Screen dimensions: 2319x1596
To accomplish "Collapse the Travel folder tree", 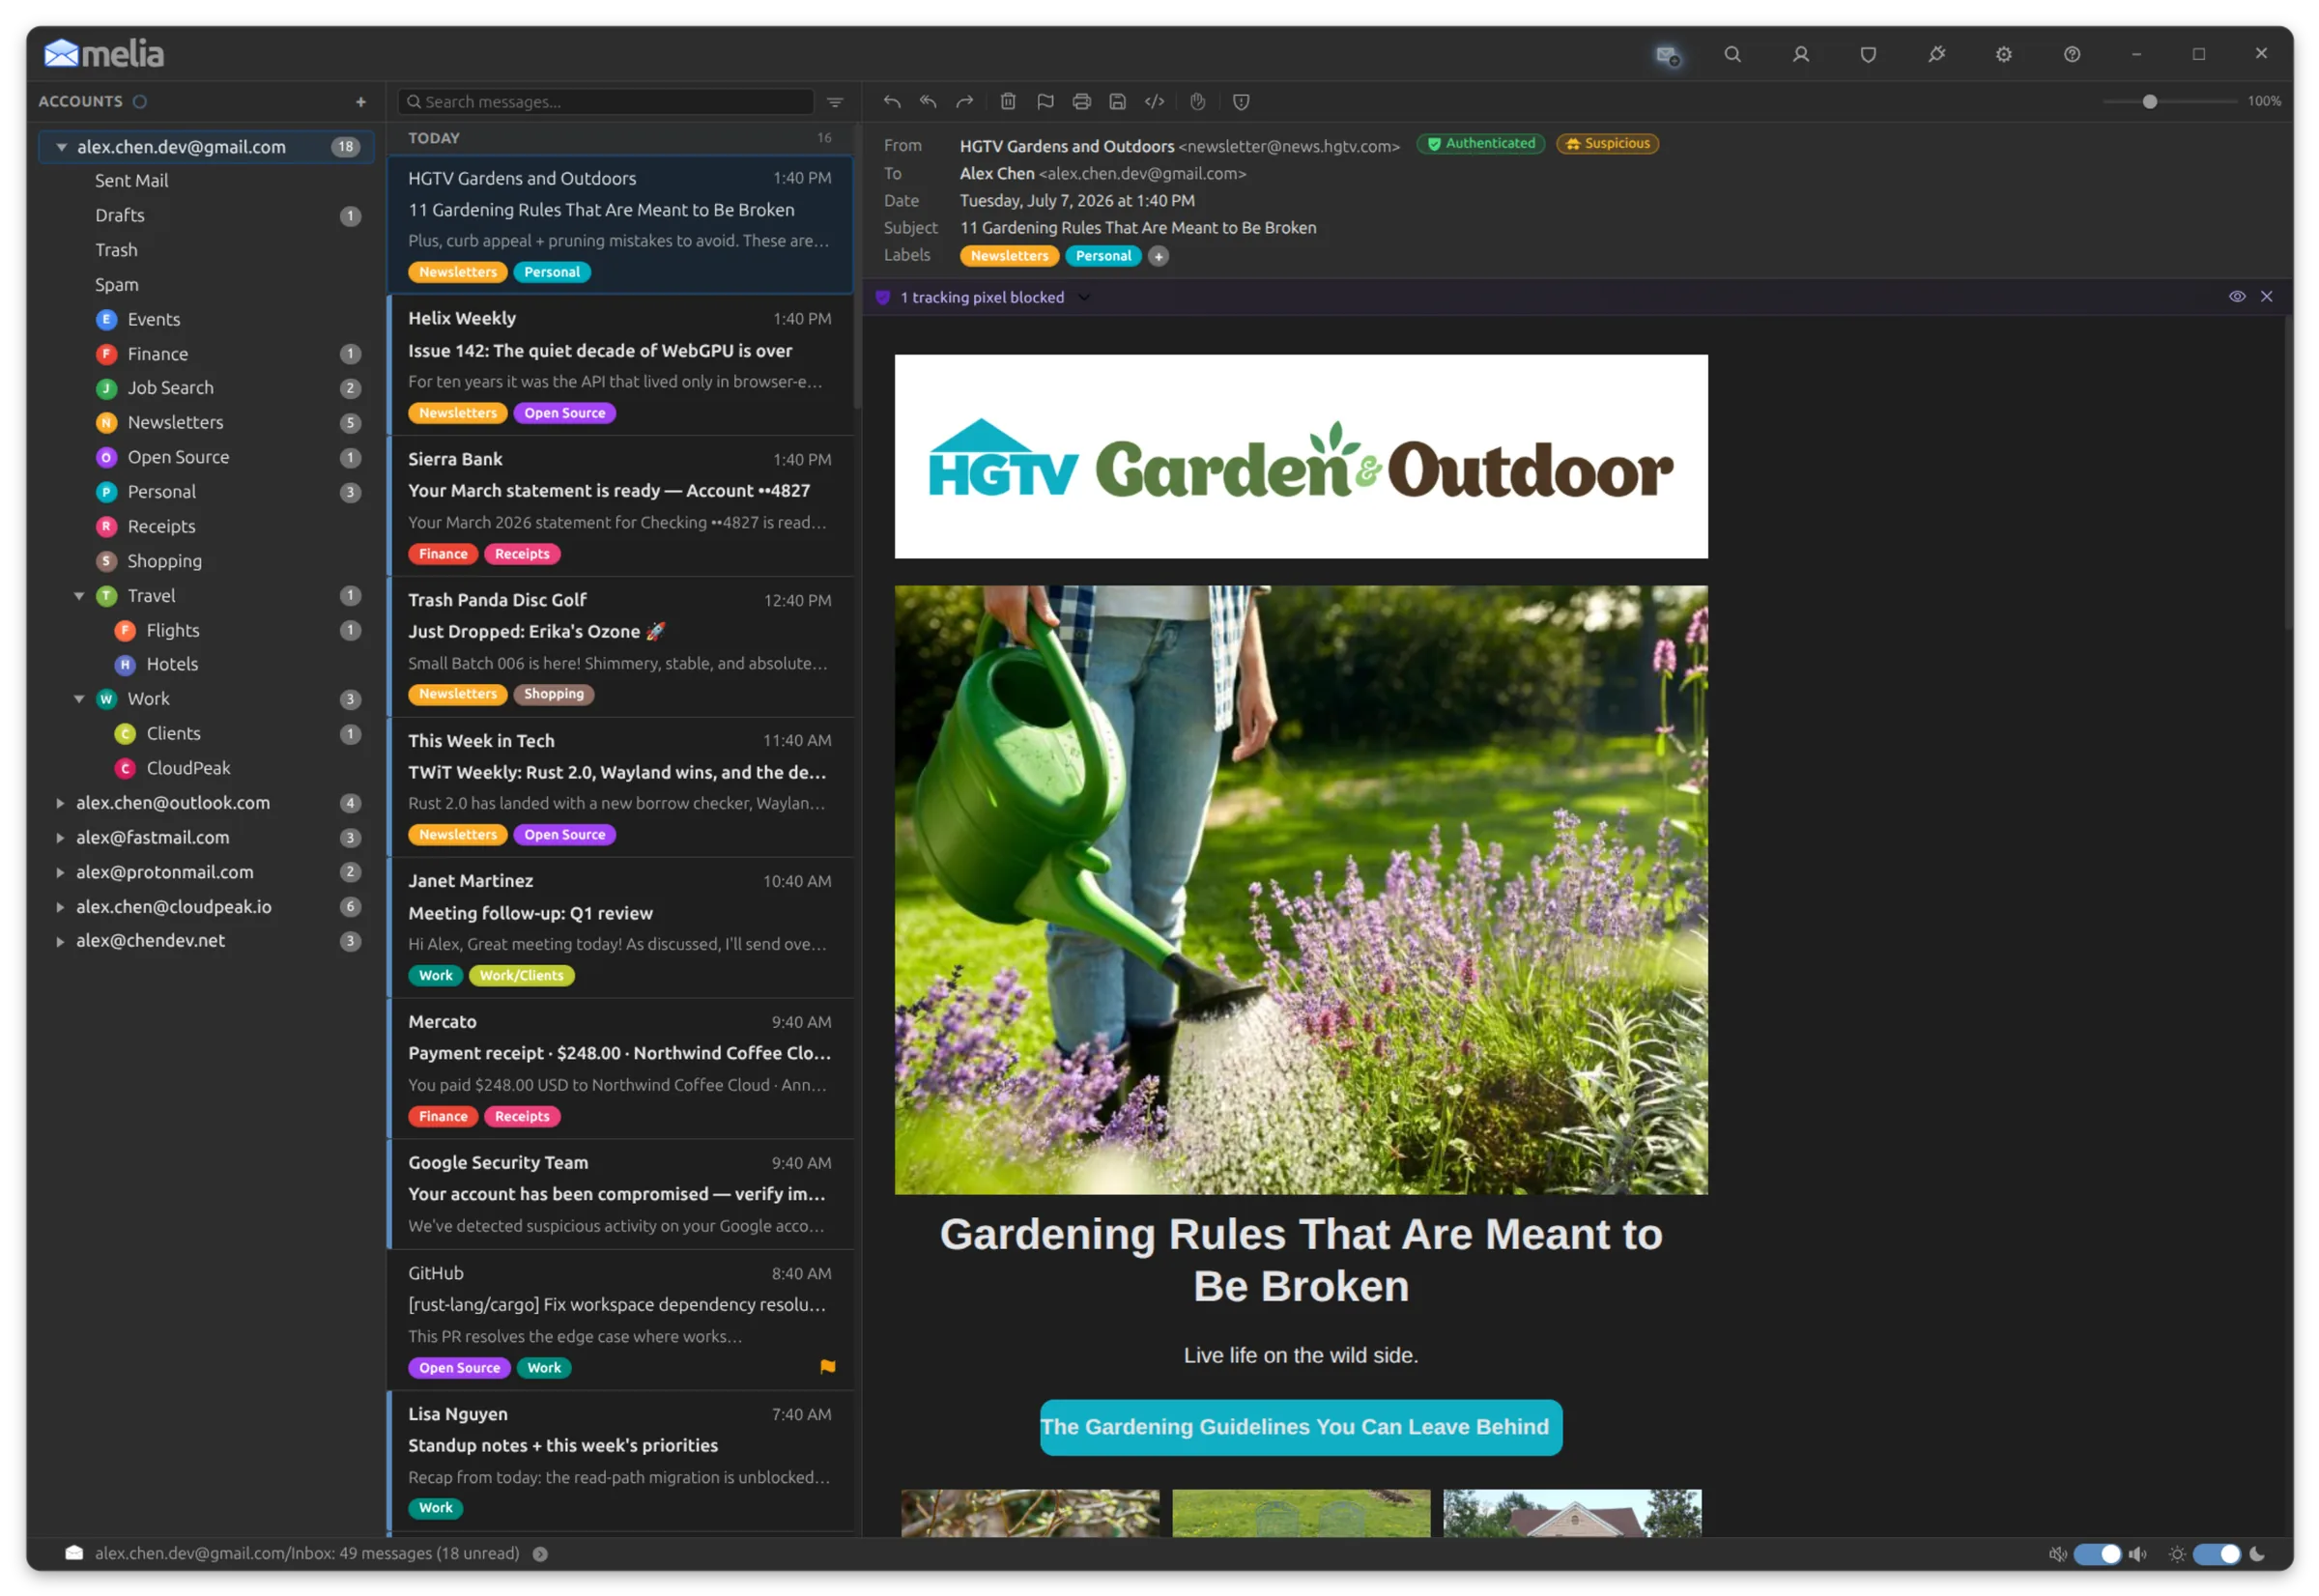I will [79, 596].
